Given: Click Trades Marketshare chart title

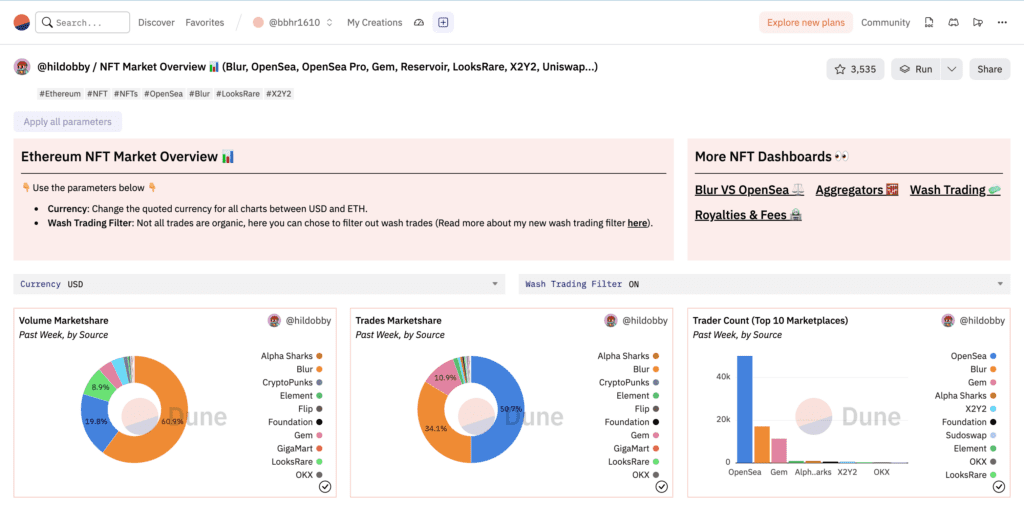Looking at the screenshot, I should 398,321.
